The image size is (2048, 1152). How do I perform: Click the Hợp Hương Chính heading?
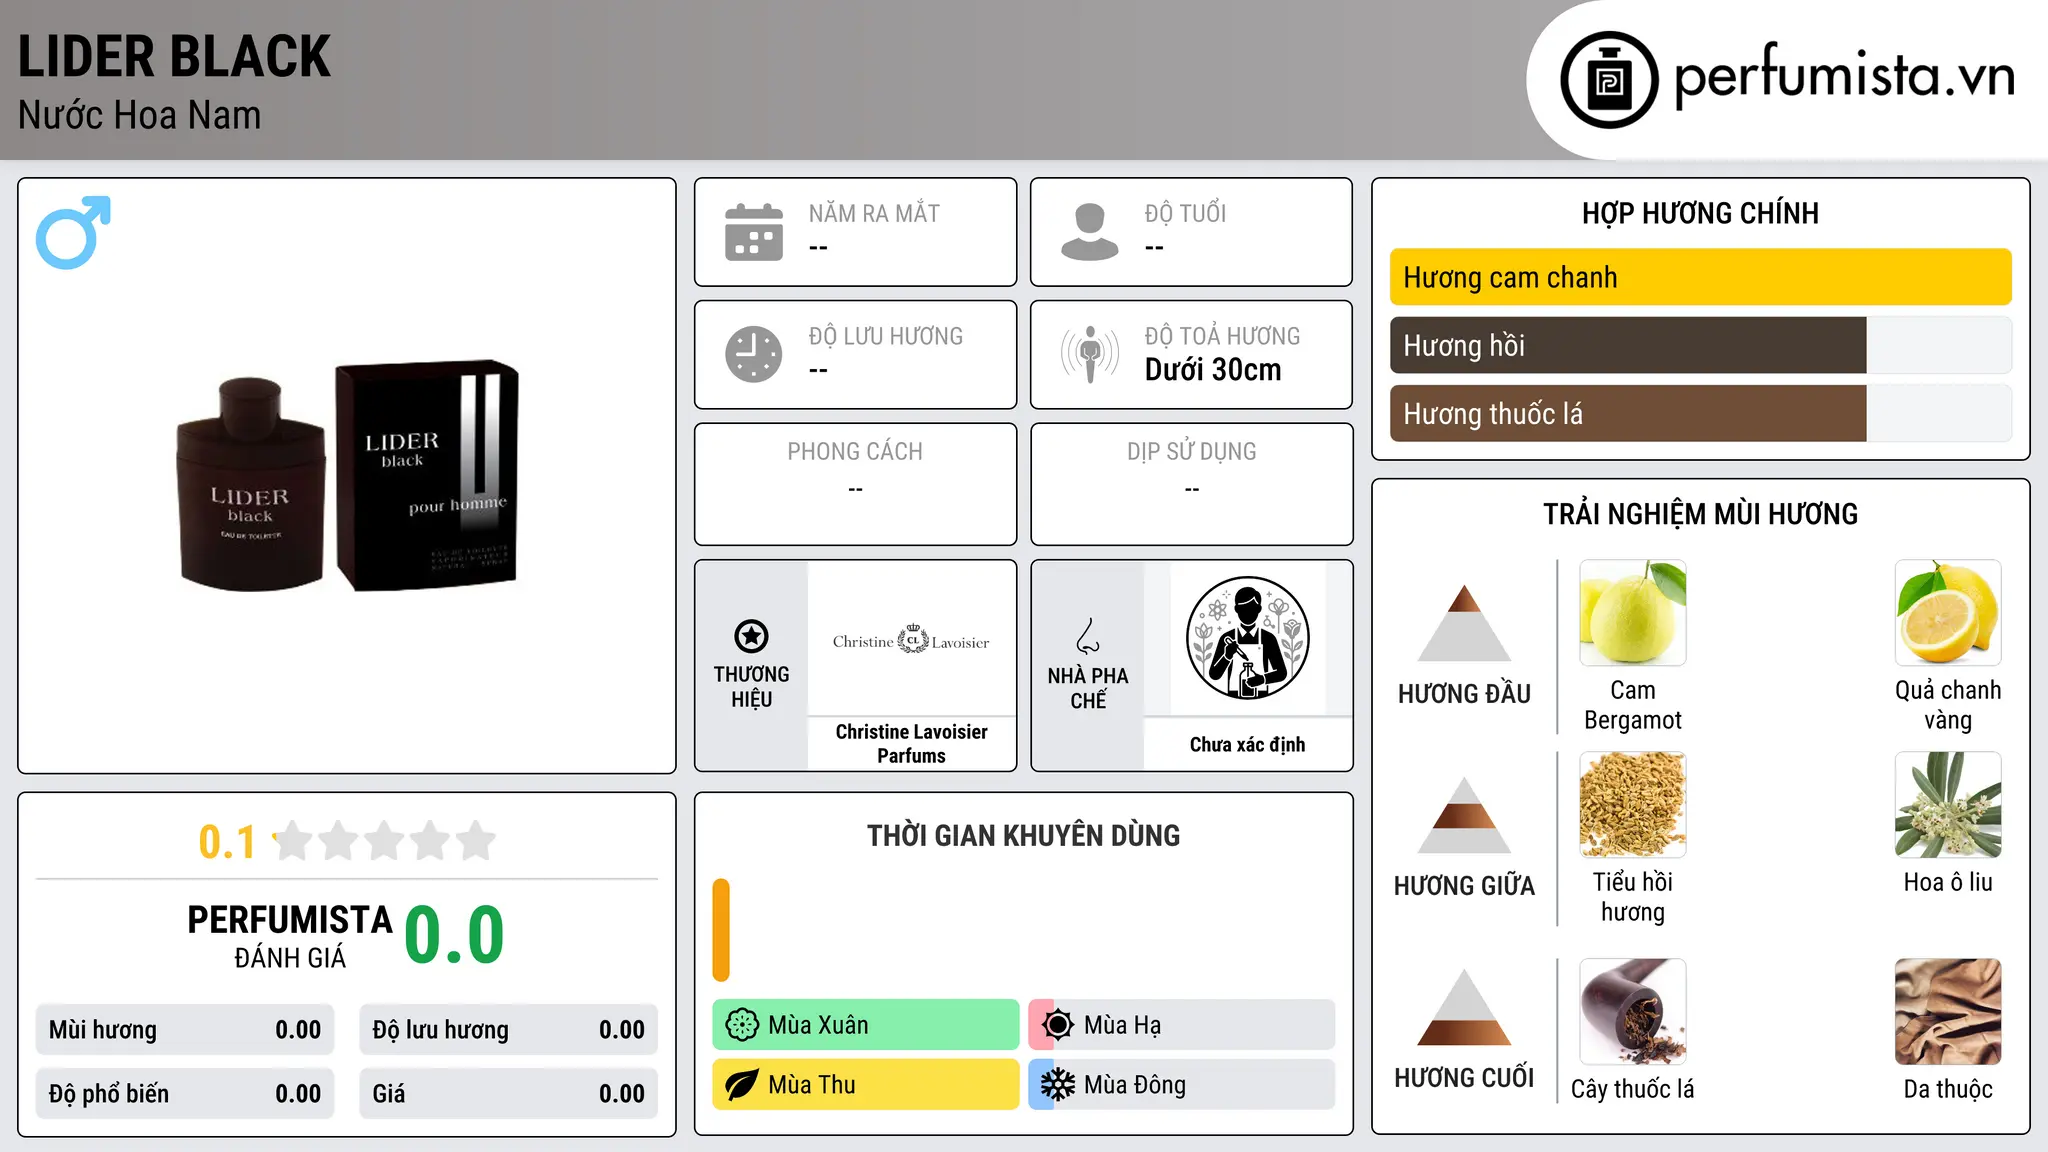(1700, 213)
